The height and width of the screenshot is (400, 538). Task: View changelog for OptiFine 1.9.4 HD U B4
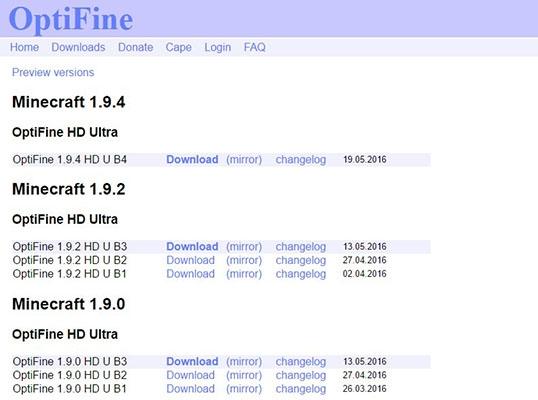pos(301,160)
